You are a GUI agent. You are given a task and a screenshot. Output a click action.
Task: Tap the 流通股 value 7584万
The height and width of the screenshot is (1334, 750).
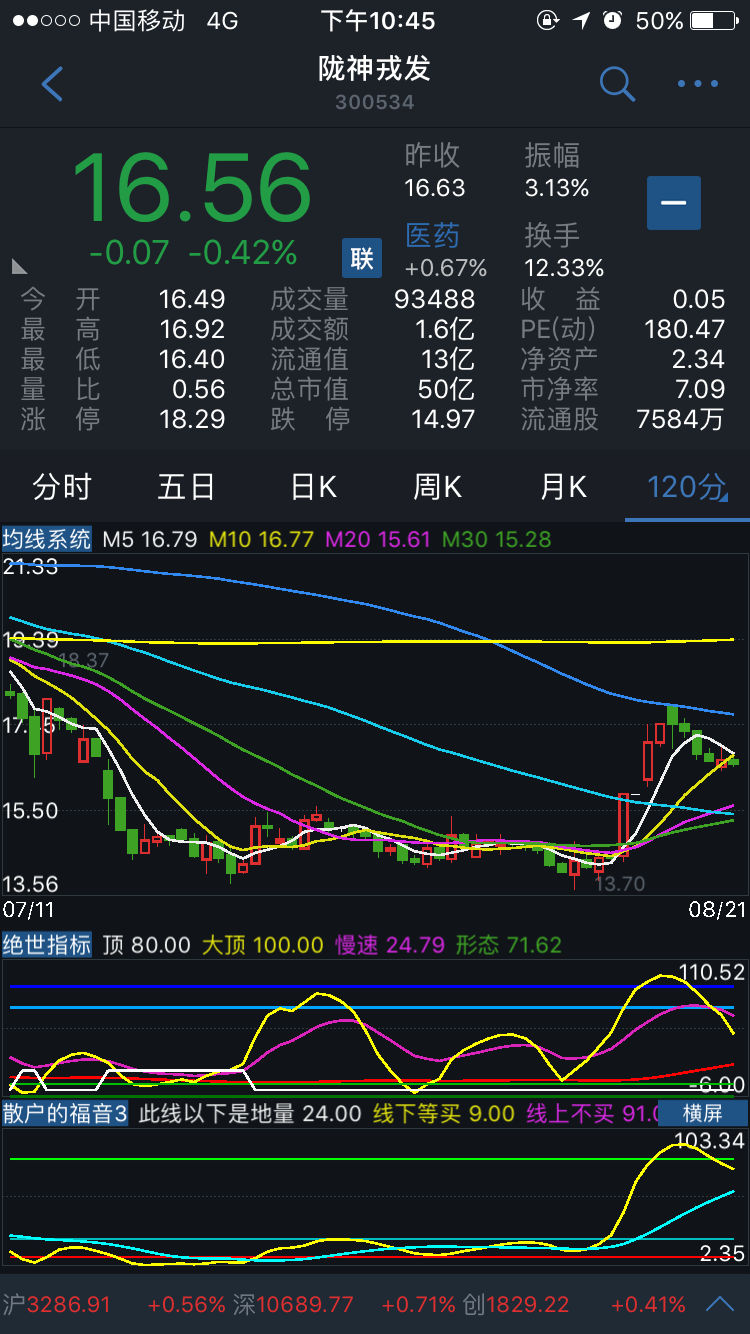(x=680, y=419)
